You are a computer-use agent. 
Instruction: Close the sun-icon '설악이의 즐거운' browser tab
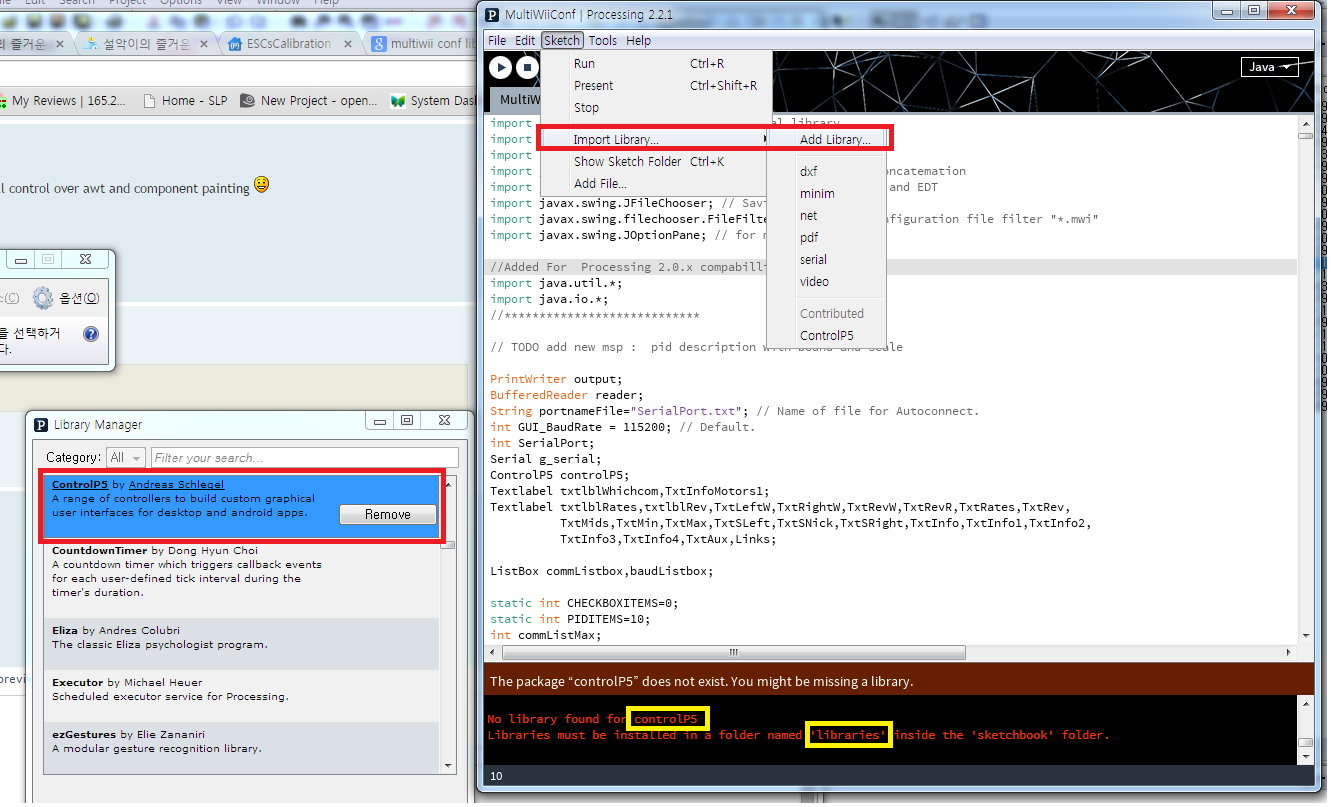(204, 44)
